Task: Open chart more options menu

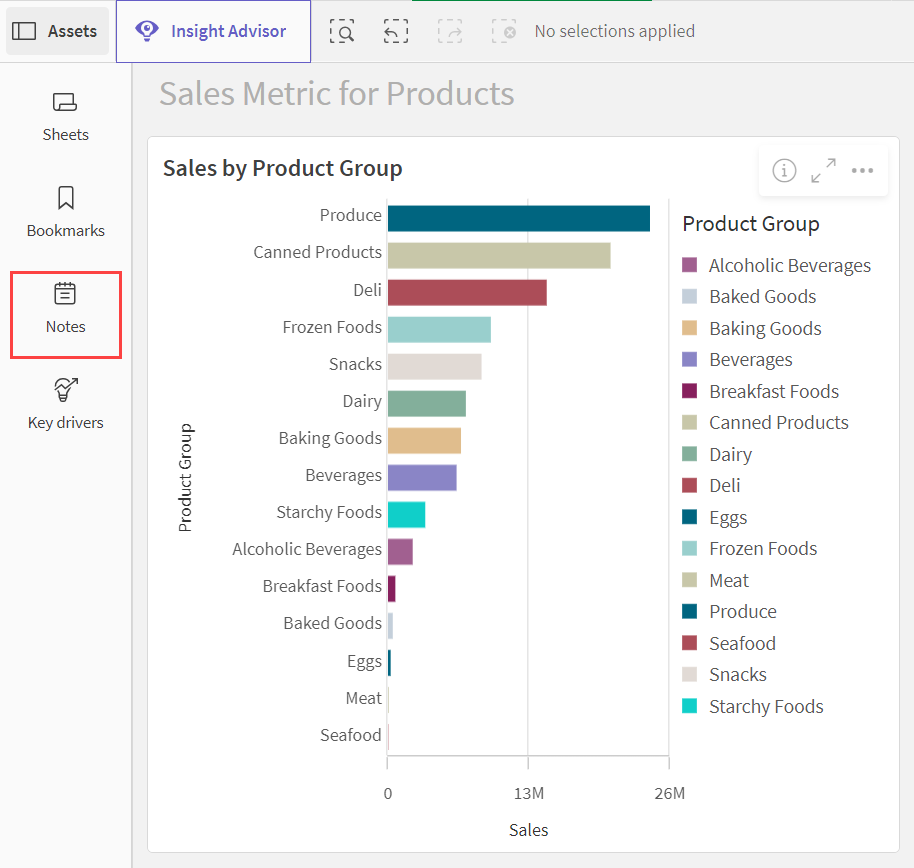Action: pos(862,171)
